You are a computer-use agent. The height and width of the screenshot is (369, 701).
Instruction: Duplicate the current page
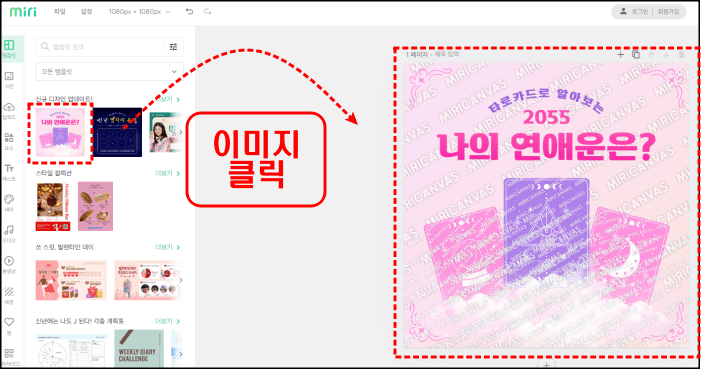[636, 55]
